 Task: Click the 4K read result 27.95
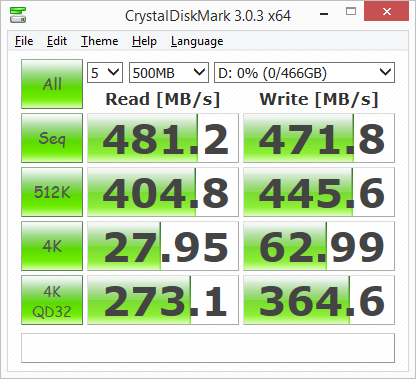click(163, 246)
